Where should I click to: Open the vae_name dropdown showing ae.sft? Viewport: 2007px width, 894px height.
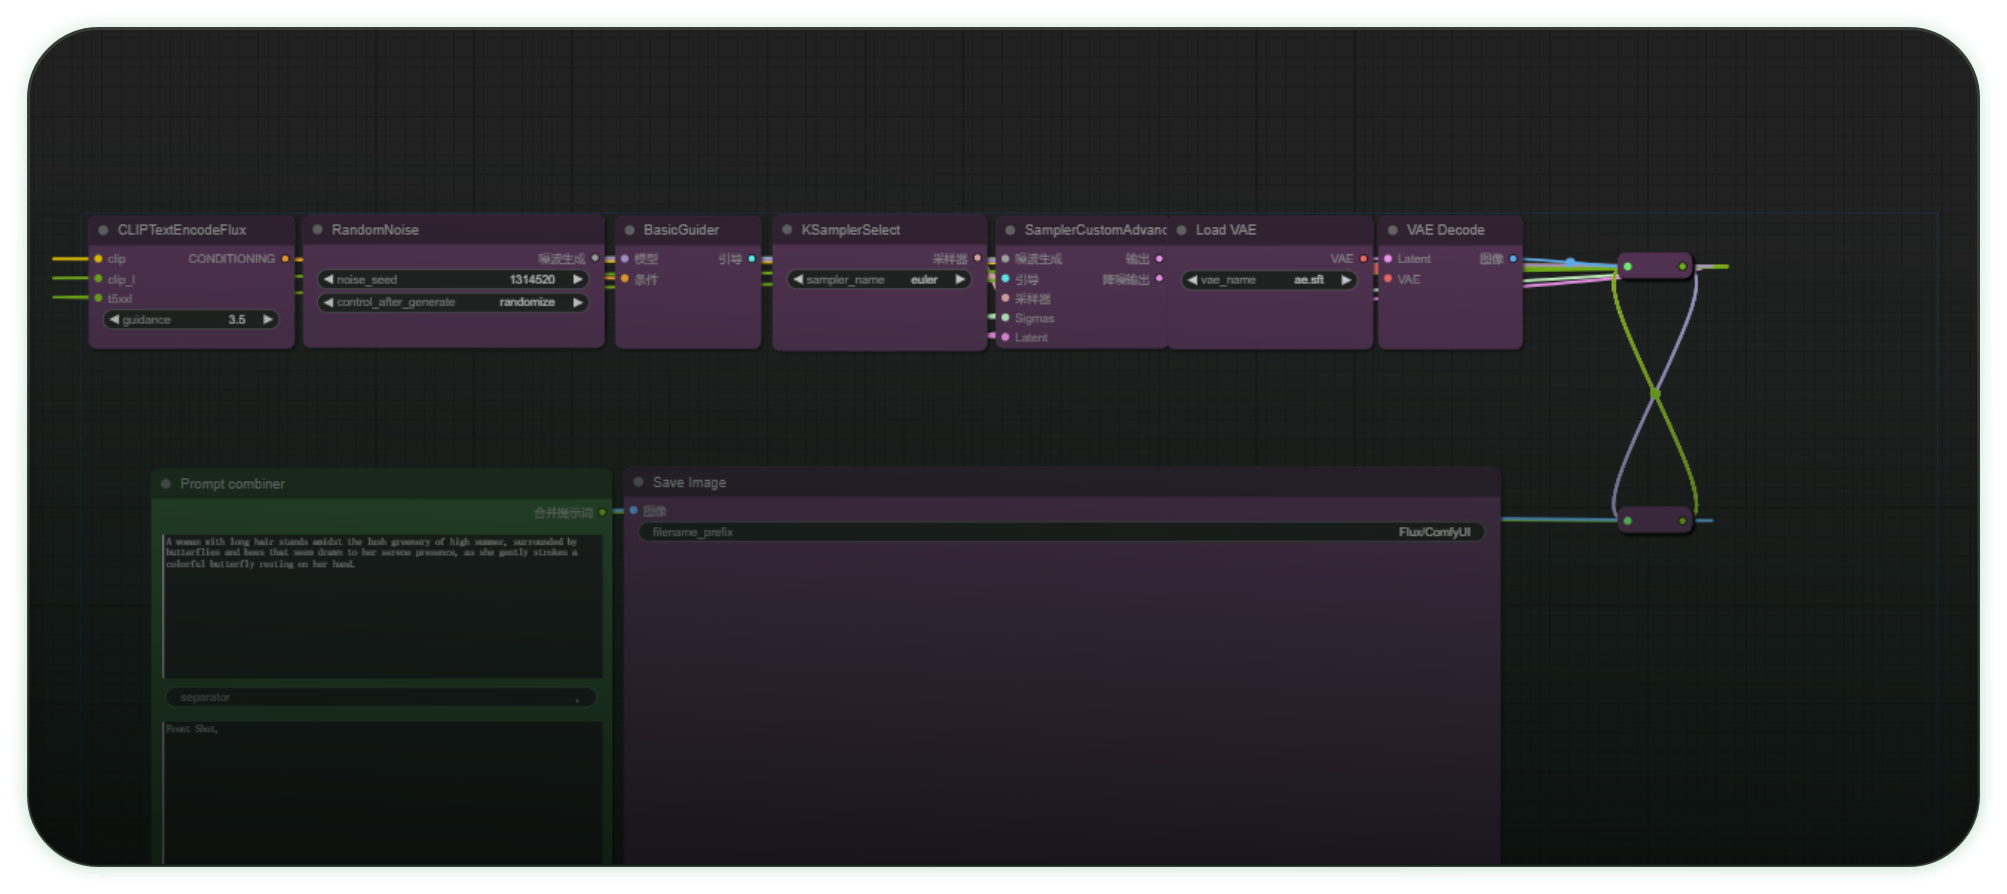pyautogui.click(x=1268, y=280)
